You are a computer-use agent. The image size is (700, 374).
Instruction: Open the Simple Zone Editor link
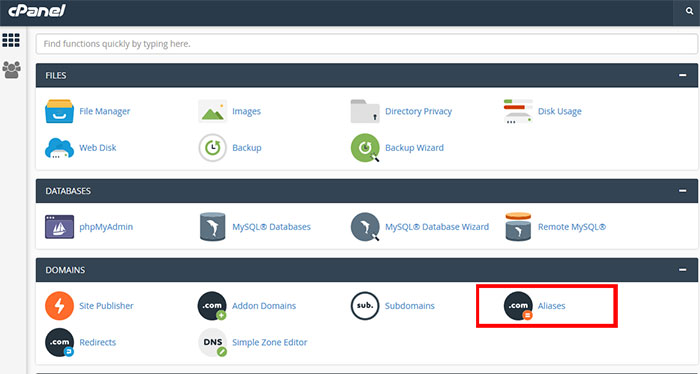coord(269,342)
